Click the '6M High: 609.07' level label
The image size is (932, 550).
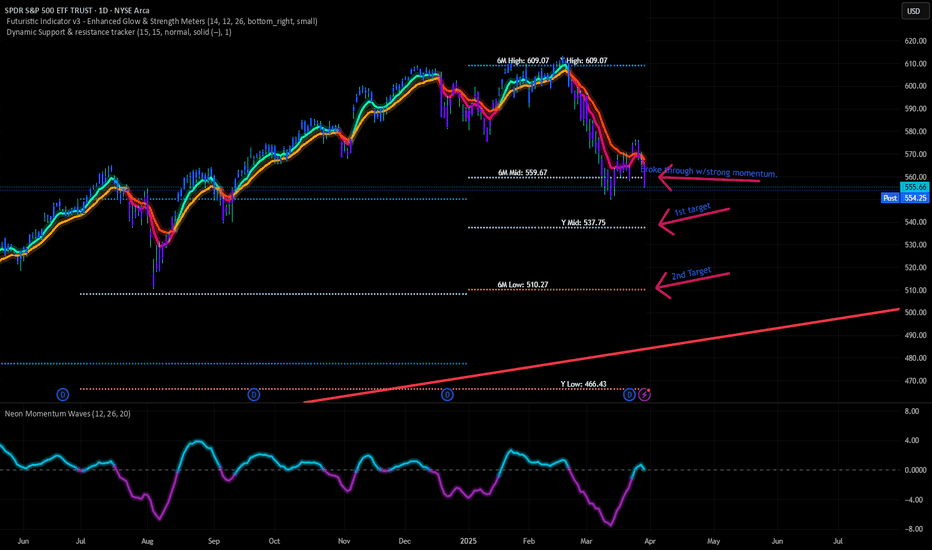coord(523,61)
